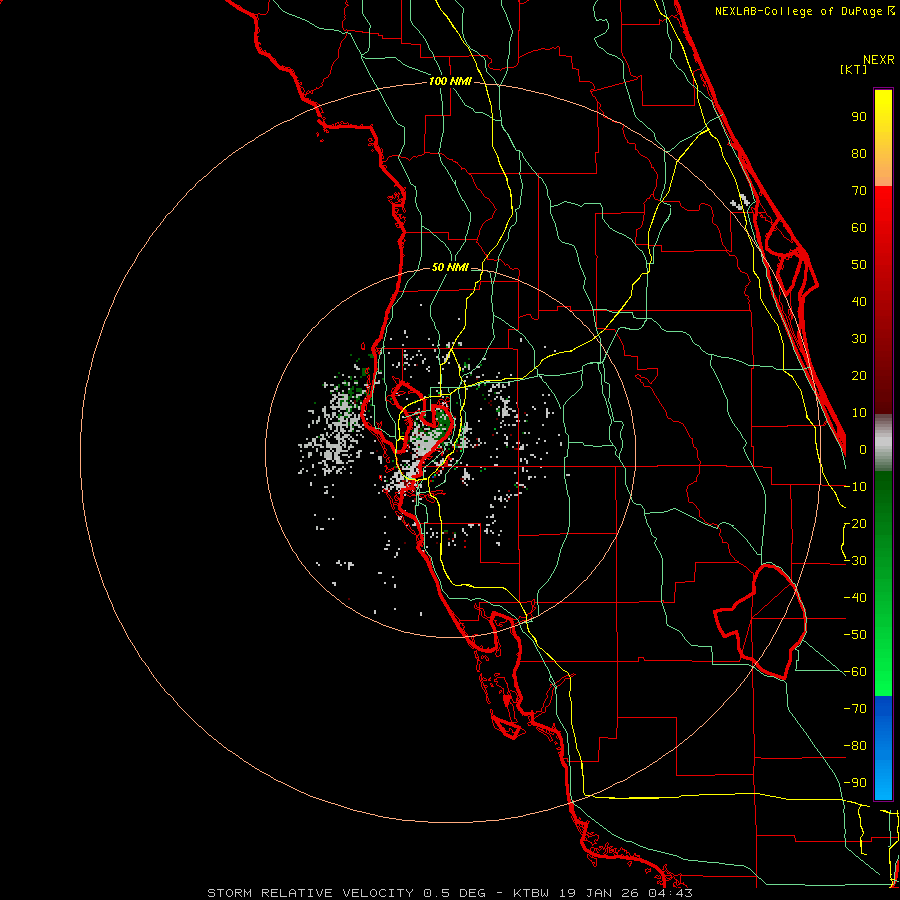Click the -60 knot scale label
Viewport: 900px width, 900px height.
(x=855, y=672)
